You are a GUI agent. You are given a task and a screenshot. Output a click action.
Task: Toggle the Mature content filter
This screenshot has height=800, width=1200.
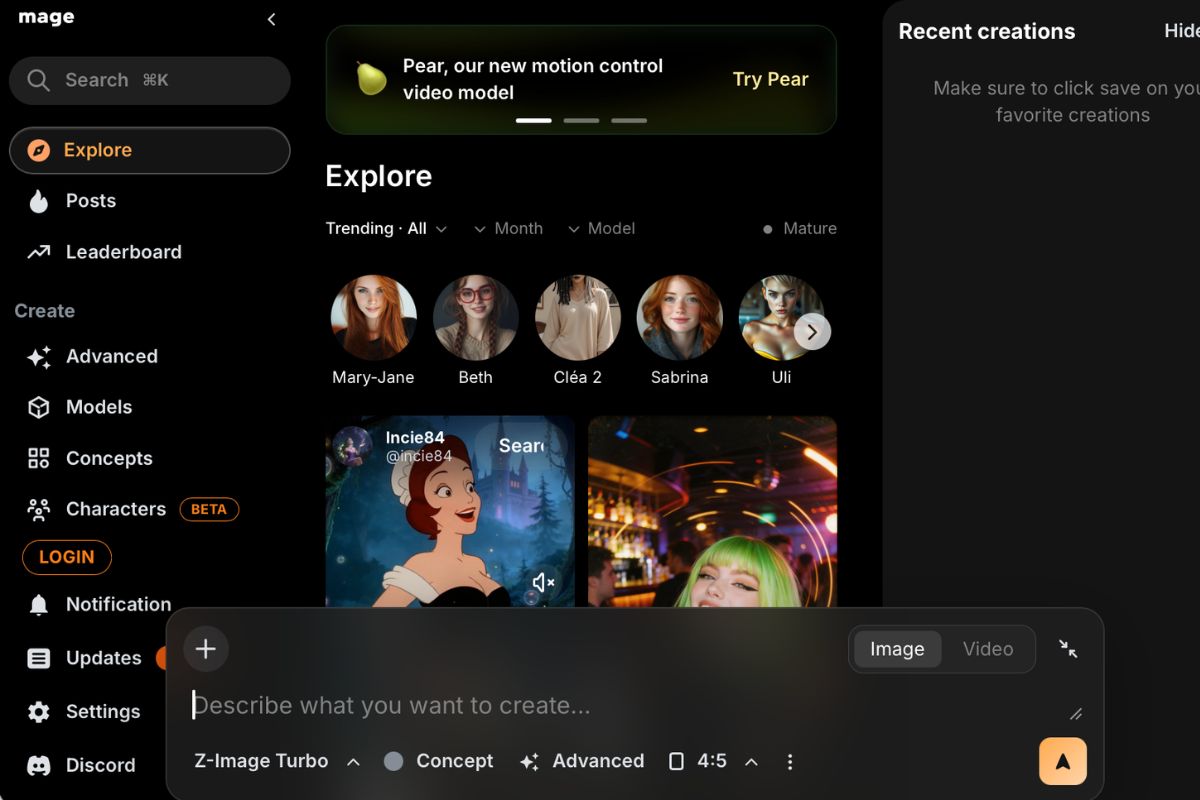tap(799, 229)
